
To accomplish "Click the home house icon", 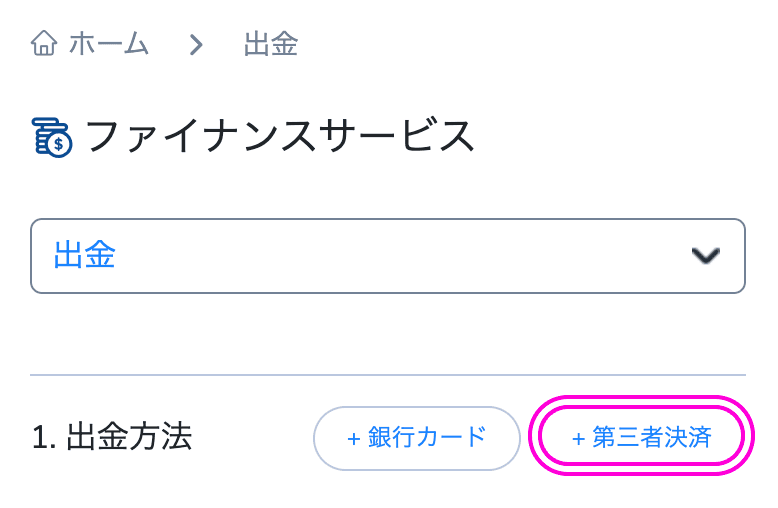I will (44, 43).
